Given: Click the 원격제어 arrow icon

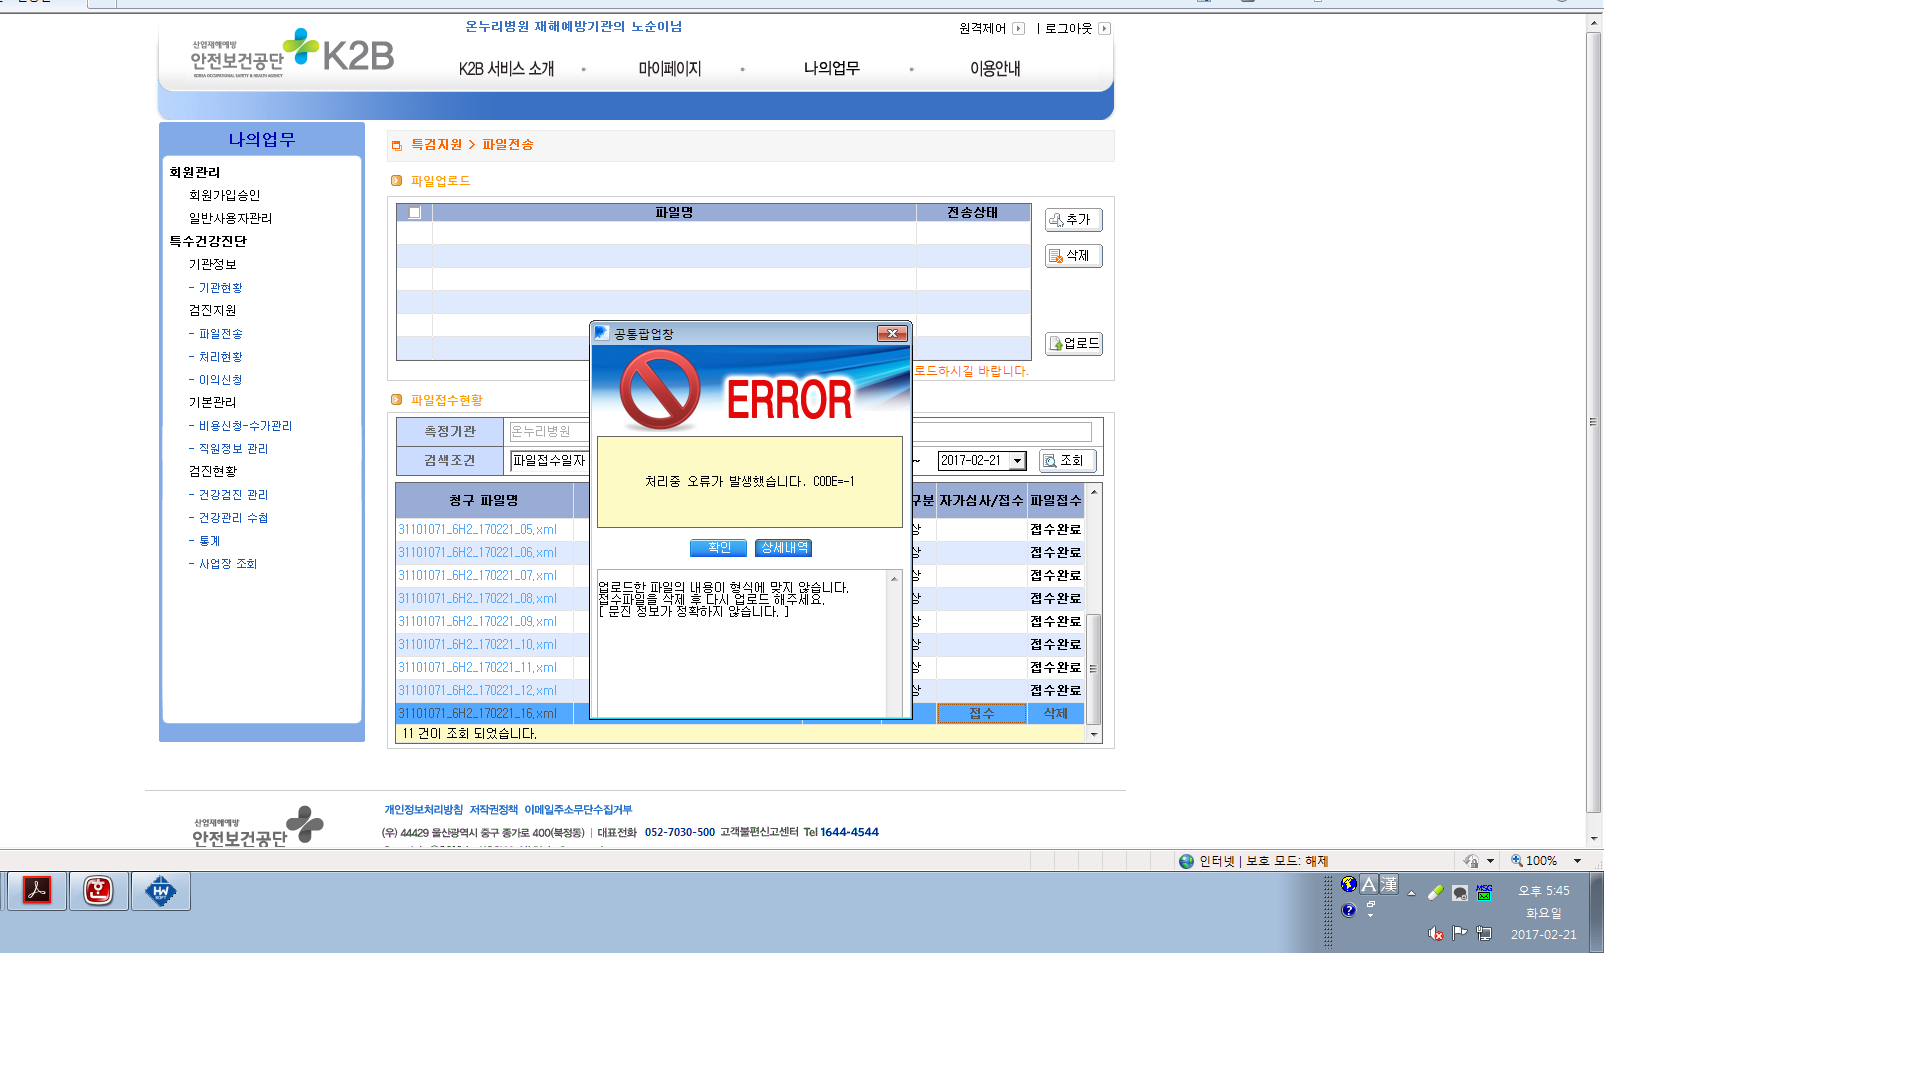Looking at the screenshot, I should [1018, 28].
